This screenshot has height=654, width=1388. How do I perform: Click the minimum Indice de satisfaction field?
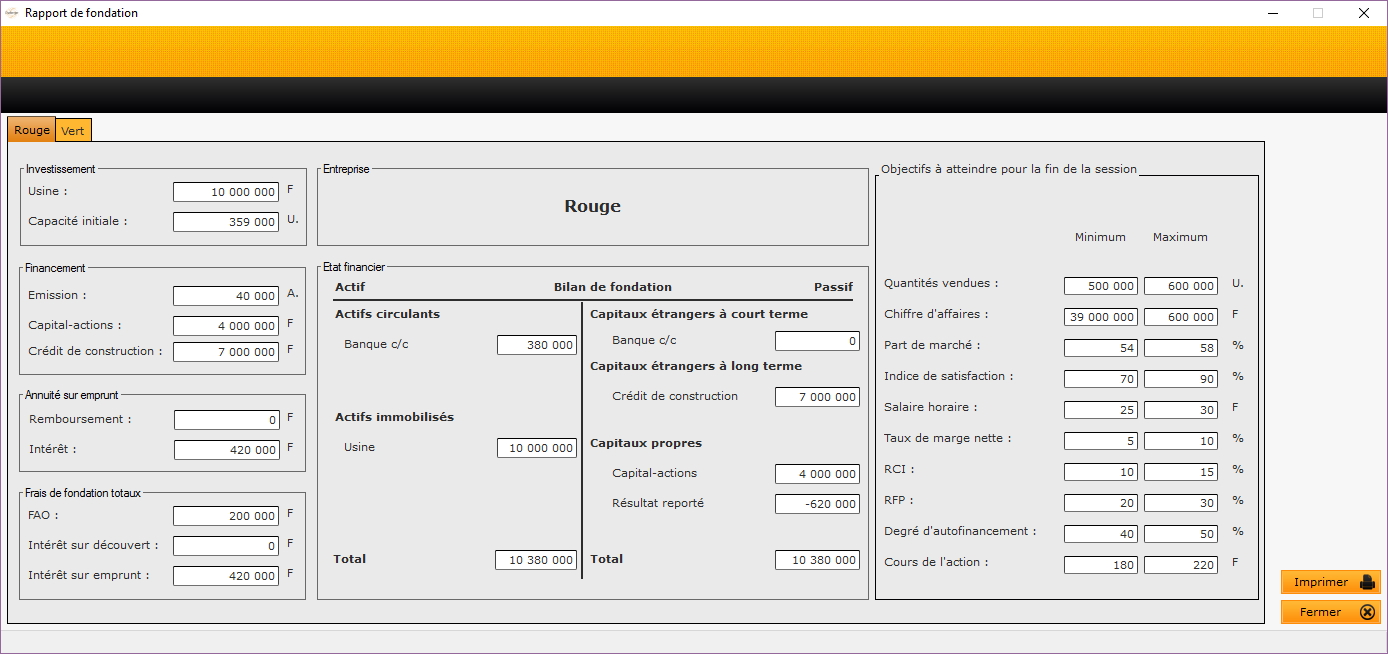point(1101,379)
